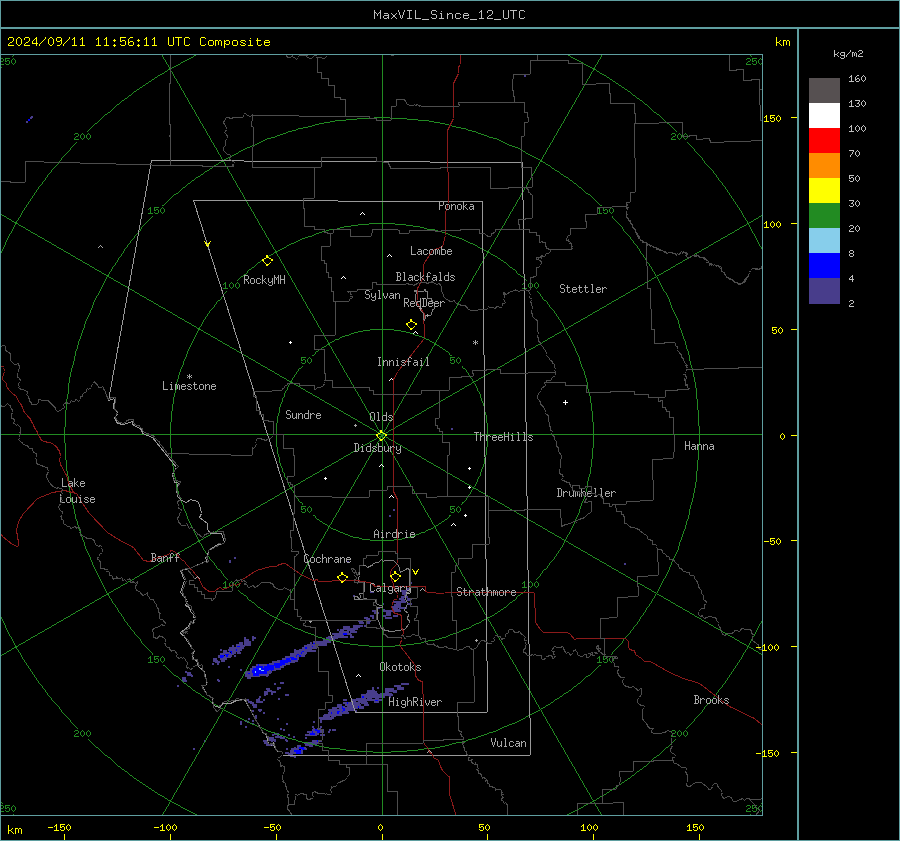
Task: Click the kg/m2 units label
Action: pyautogui.click(x=848, y=54)
